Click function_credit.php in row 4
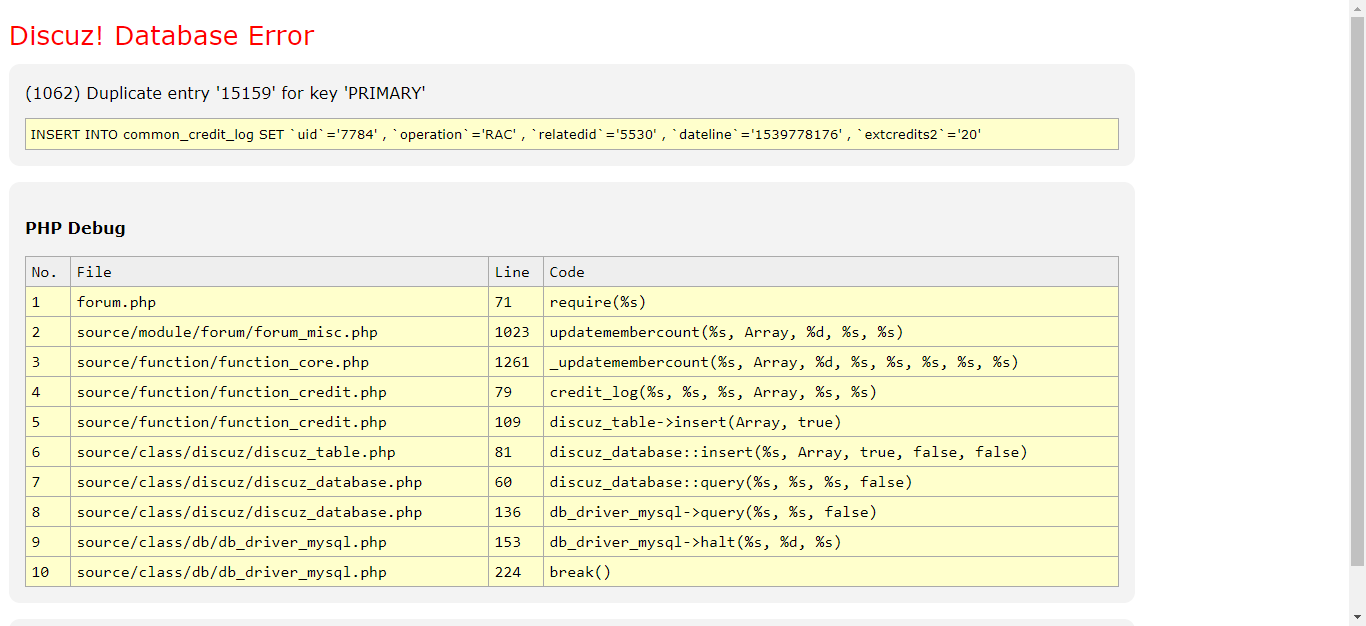1366x626 pixels. [x=231, y=392]
